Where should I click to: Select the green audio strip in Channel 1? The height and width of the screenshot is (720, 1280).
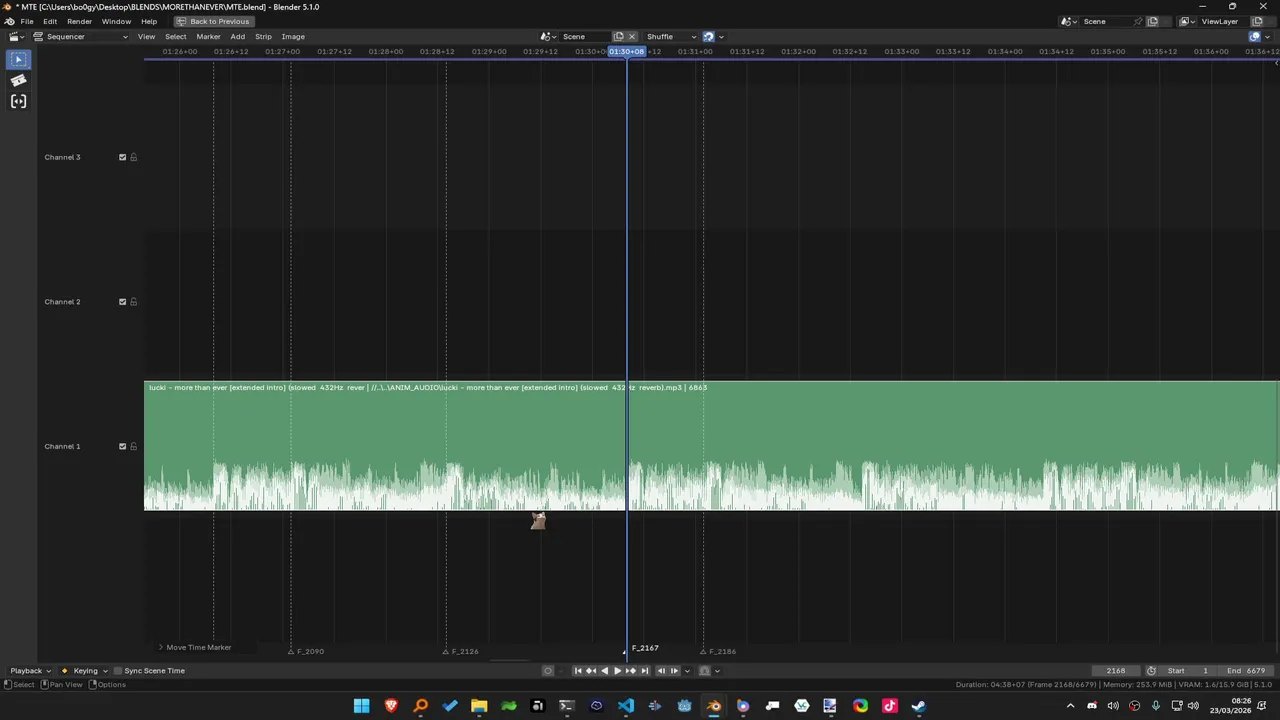coord(711,446)
